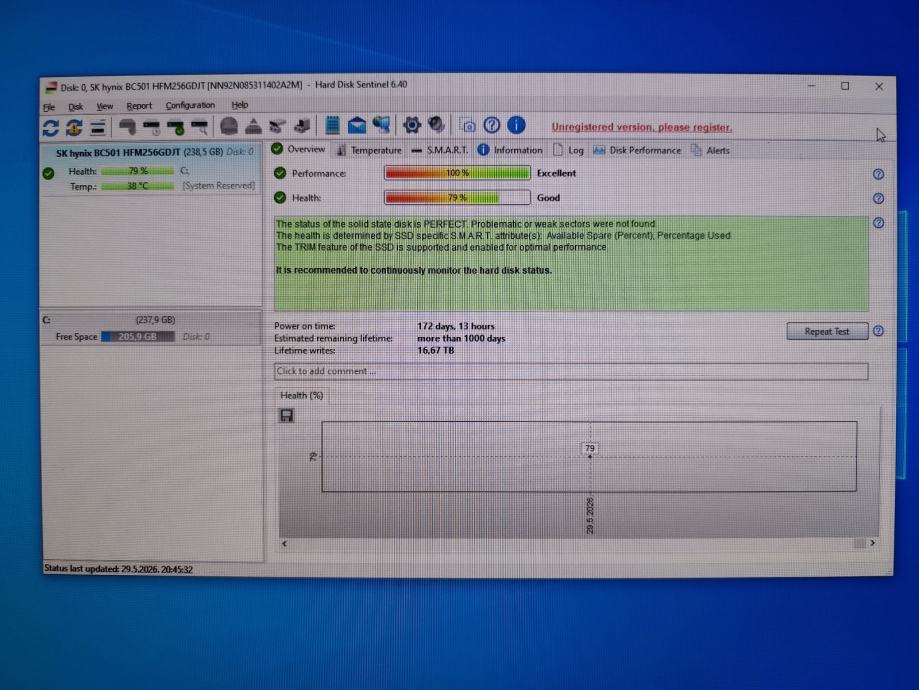Click the Repeat Test button
Screen dimensions: 919x690
827,331
